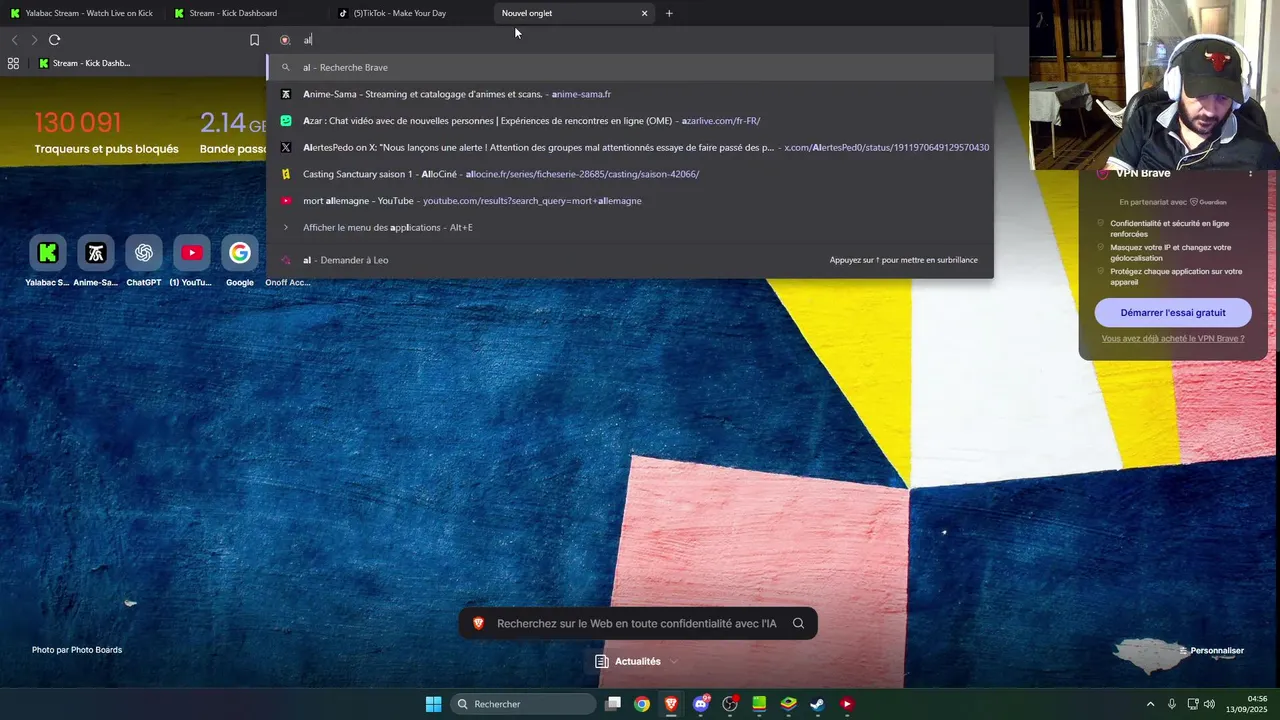Click Brave icon in the taskbar
The image size is (1280, 720).
(671, 704)
